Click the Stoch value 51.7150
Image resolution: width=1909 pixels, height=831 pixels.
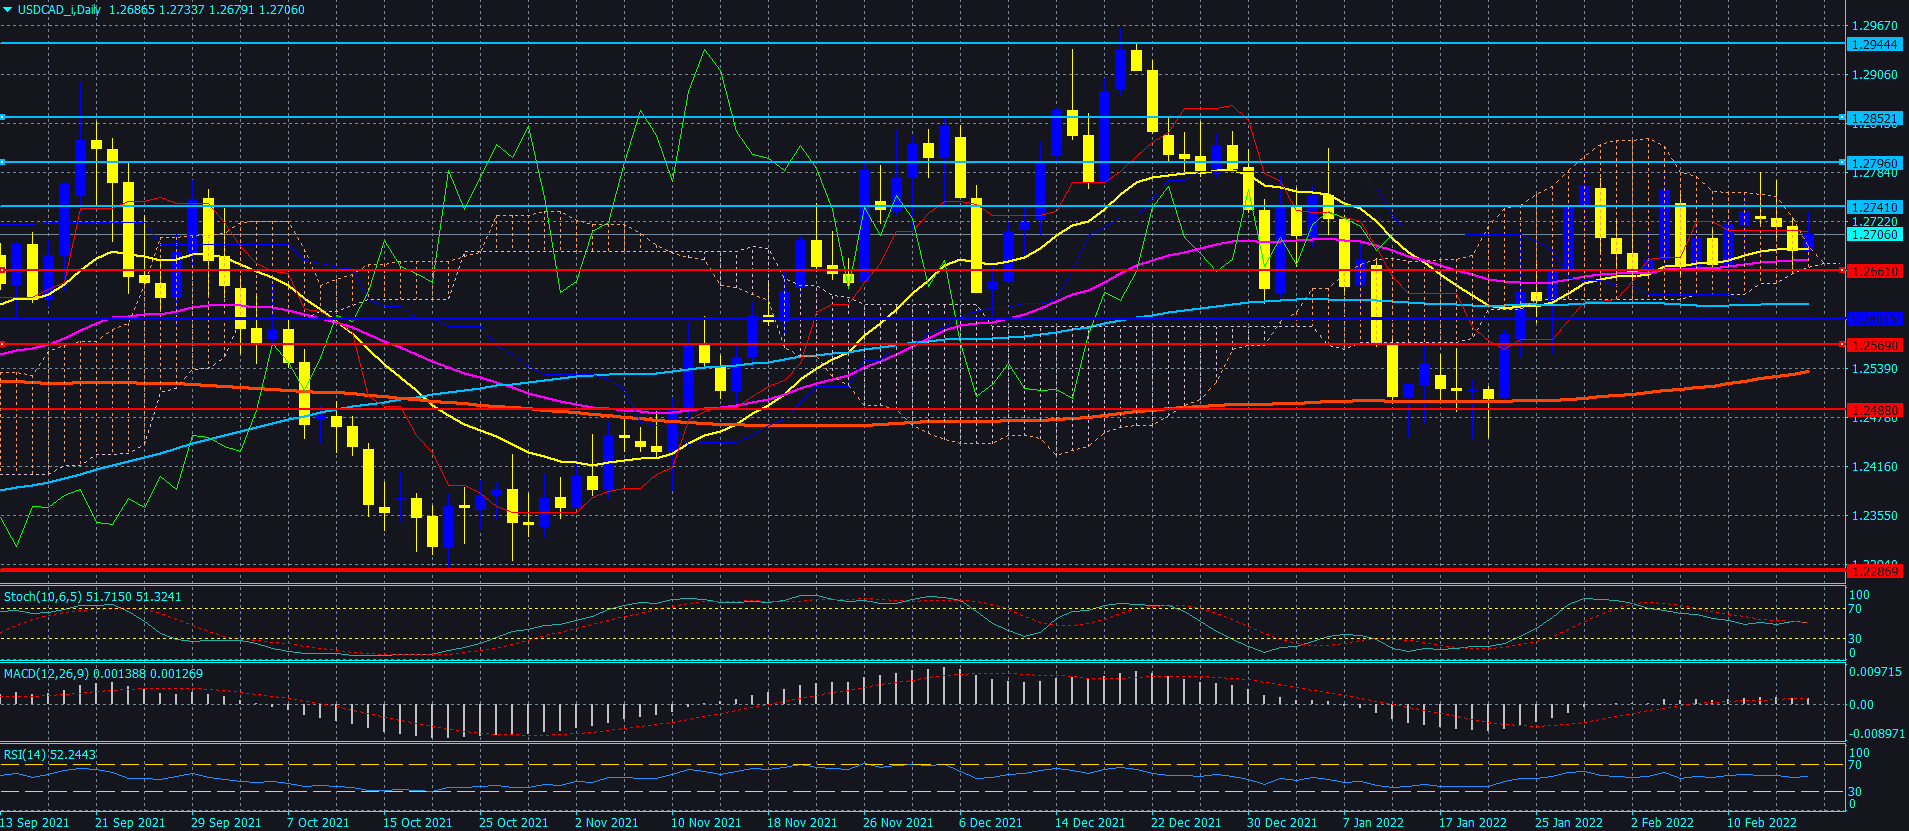coord(109,597)
